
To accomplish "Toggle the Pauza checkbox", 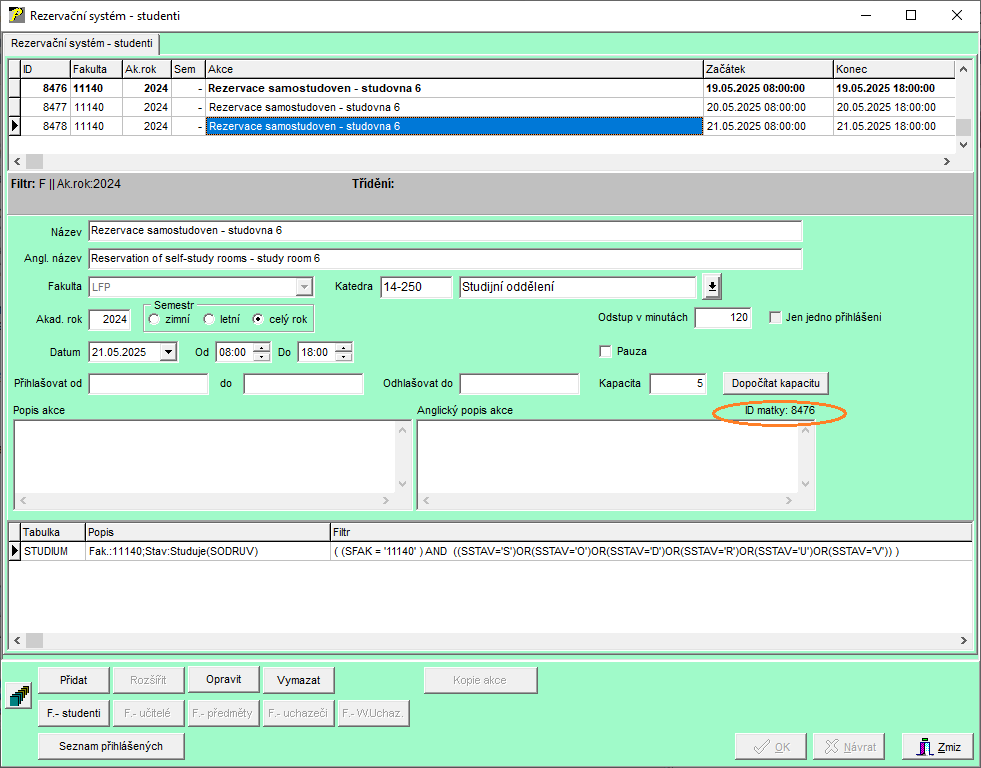I will (604, 352).
